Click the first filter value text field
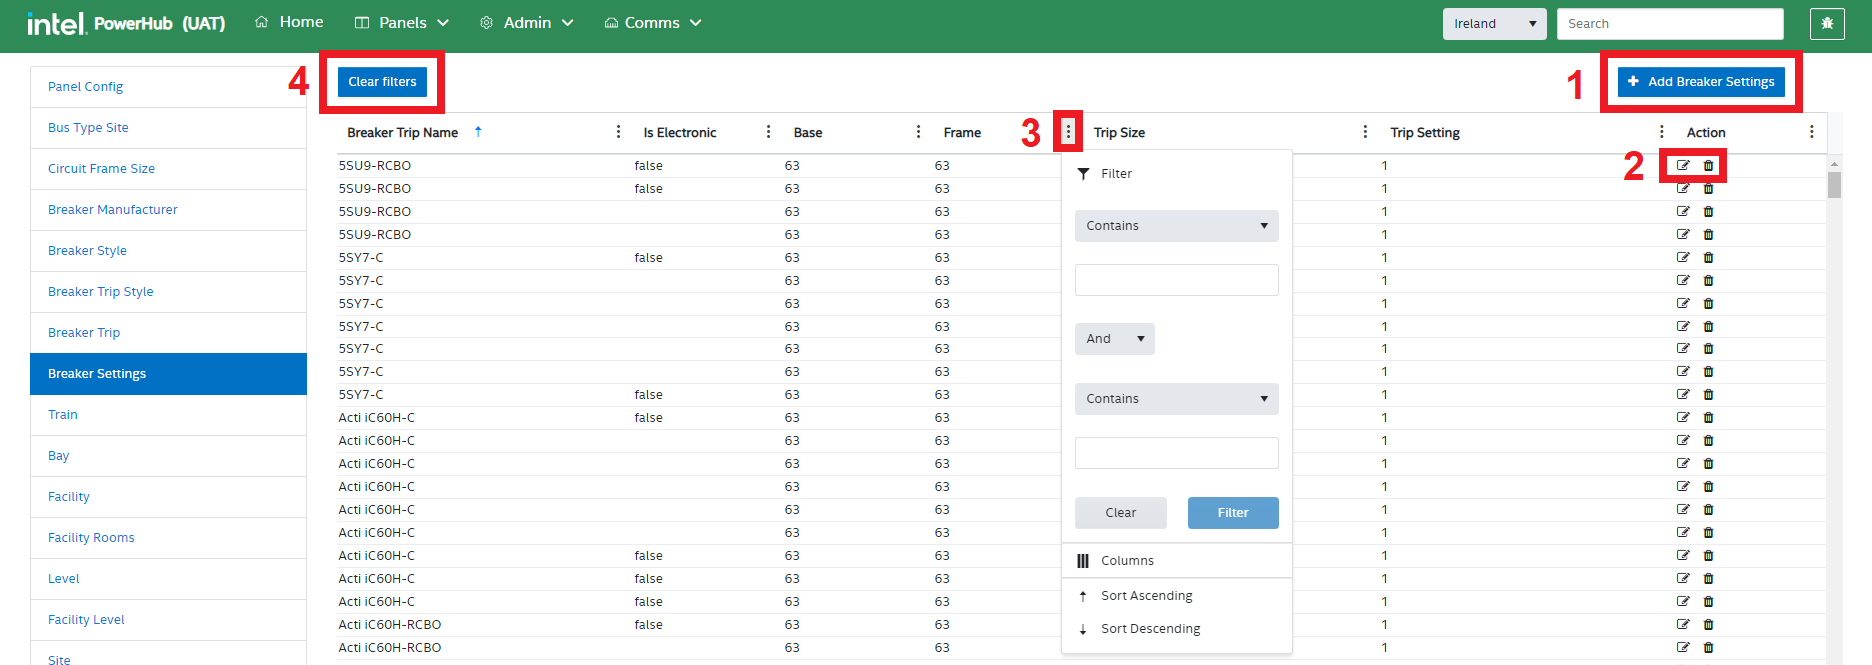Image resolution: width=1872 pixels, height=665 pixels. pyautogui.click(x=1176, y=280)
